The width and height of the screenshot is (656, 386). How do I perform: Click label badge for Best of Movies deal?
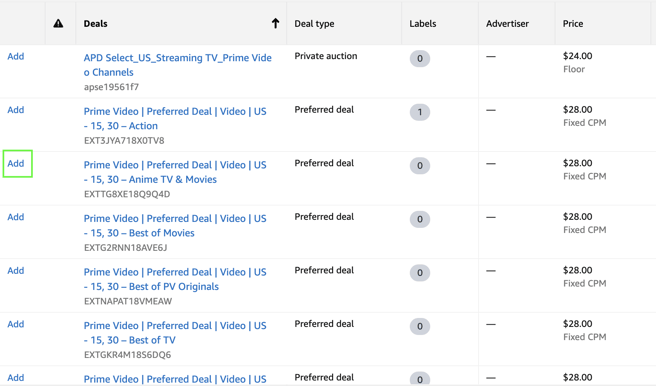[x=420, y=219]
